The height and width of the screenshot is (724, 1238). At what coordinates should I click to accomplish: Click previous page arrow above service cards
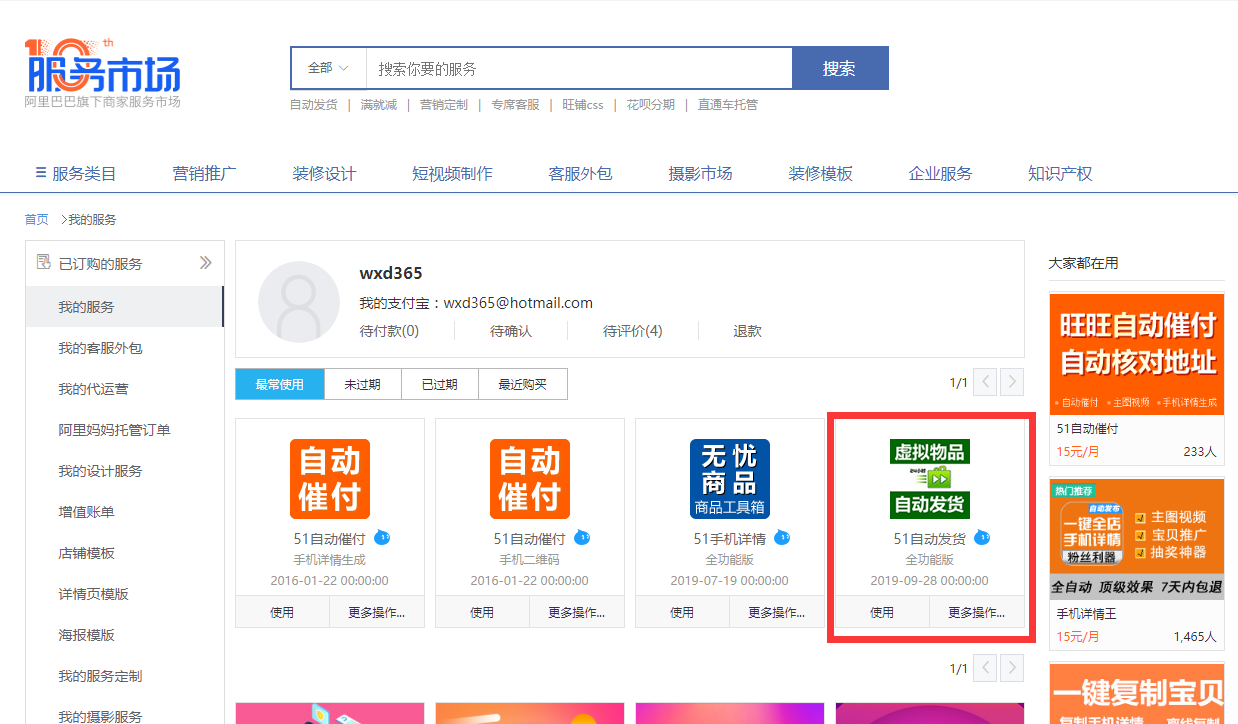point(985,382)
